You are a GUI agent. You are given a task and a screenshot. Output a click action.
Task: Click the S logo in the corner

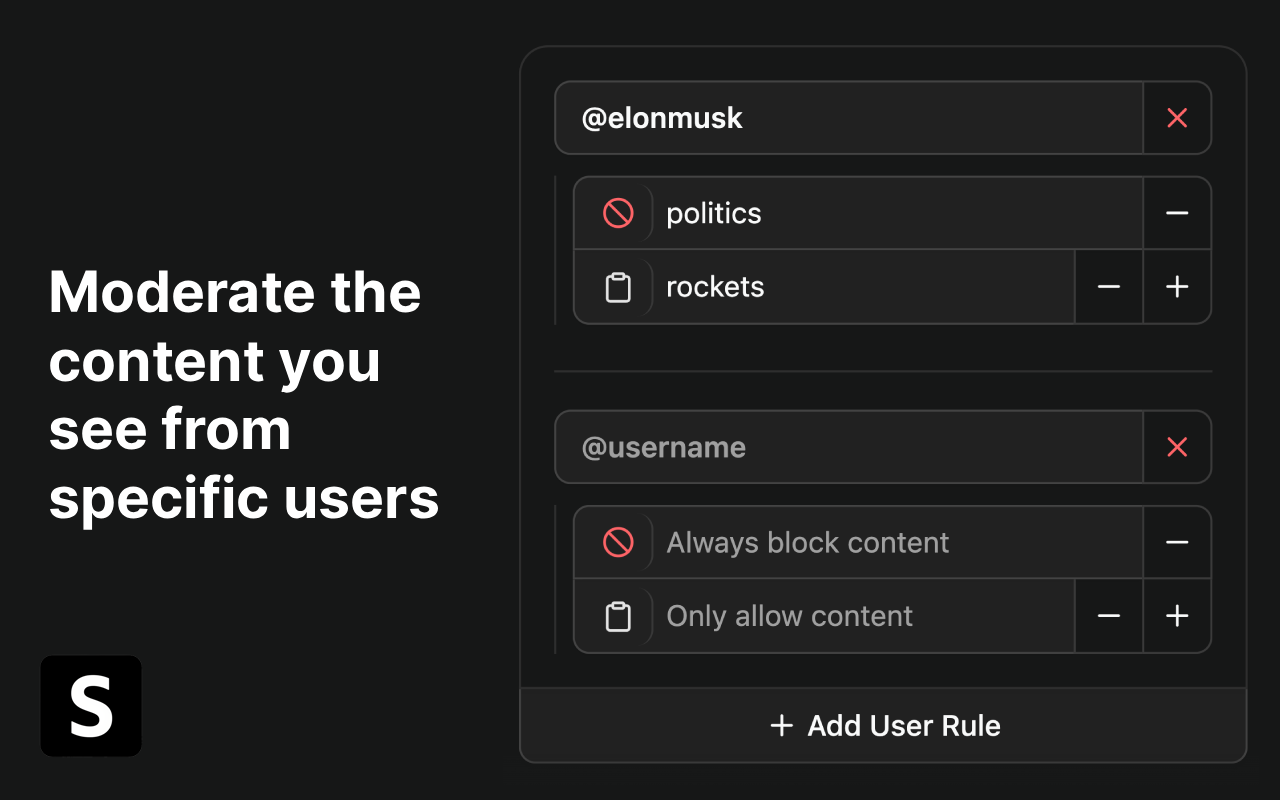[x=91, y=706]
